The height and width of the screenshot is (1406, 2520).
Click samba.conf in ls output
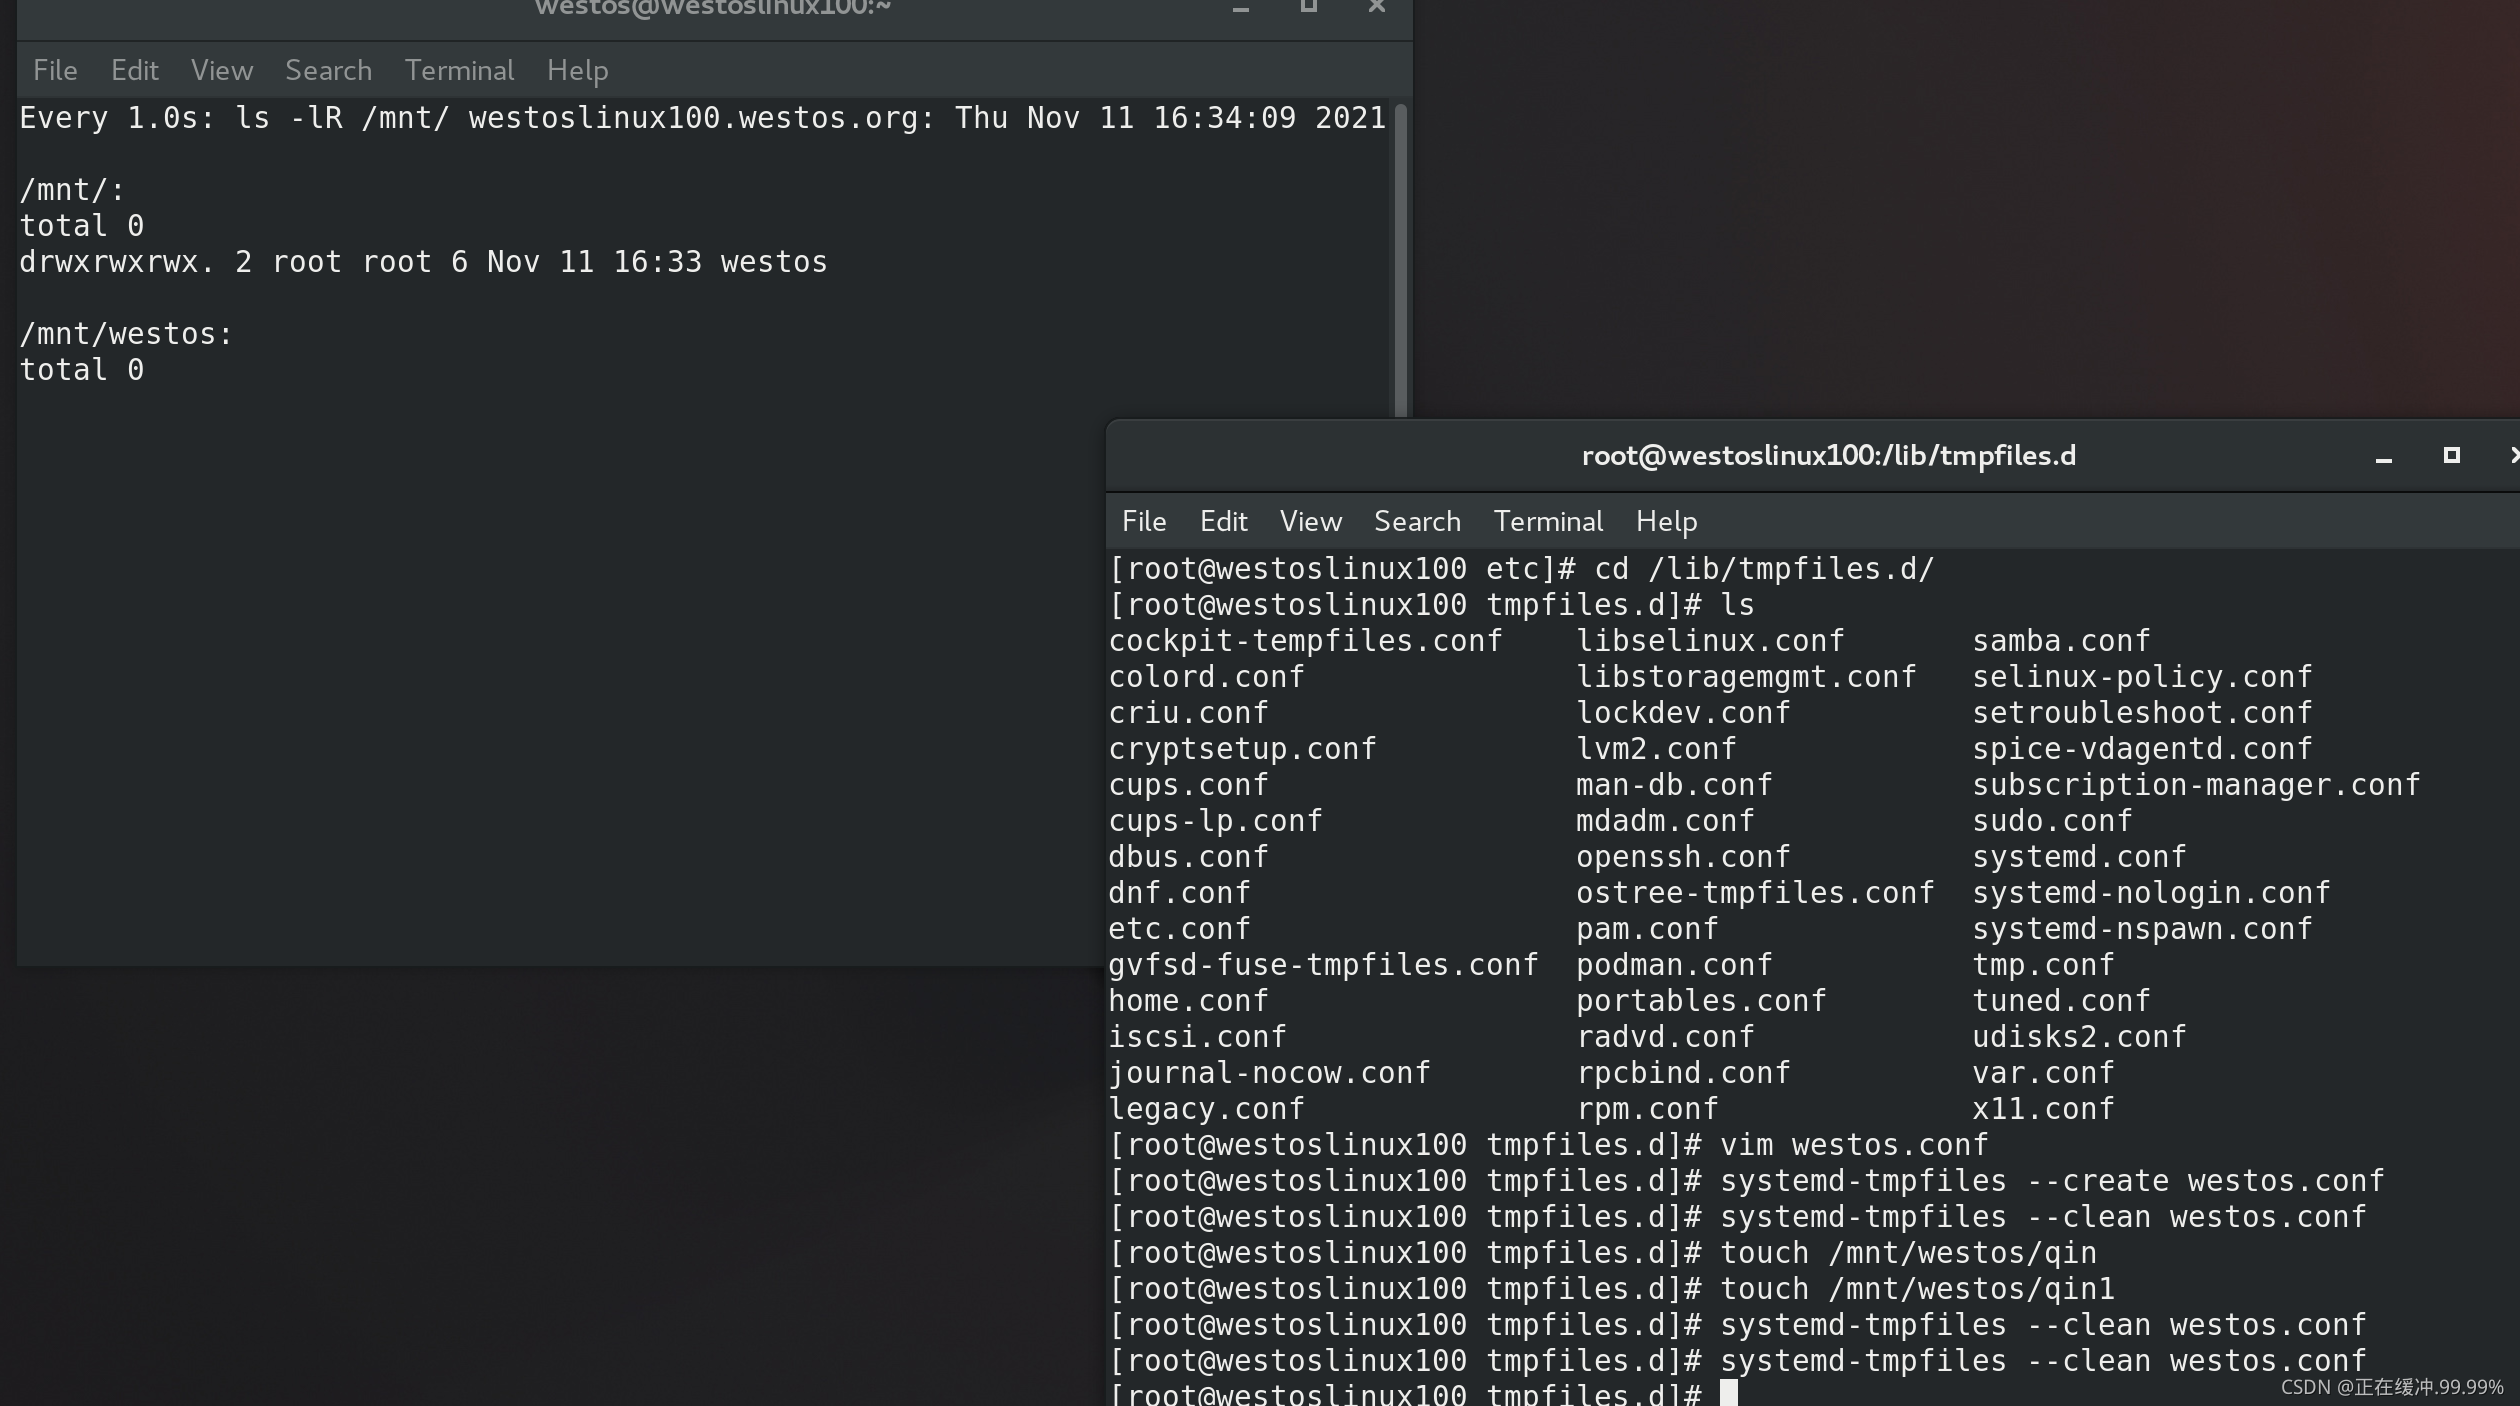2061,641
